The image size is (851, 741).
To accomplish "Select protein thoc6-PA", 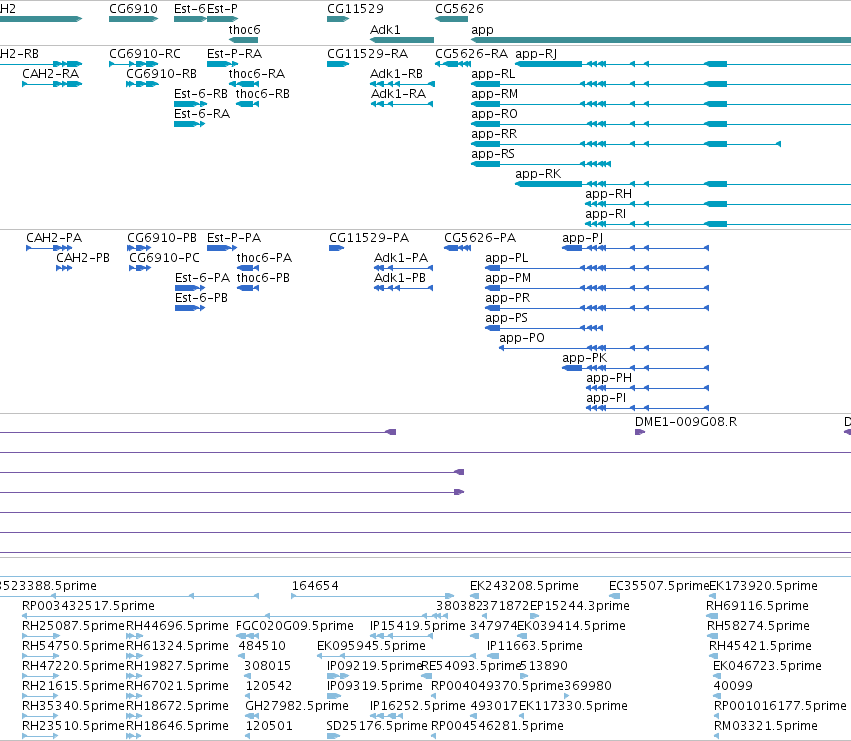I will pos(264,258).
